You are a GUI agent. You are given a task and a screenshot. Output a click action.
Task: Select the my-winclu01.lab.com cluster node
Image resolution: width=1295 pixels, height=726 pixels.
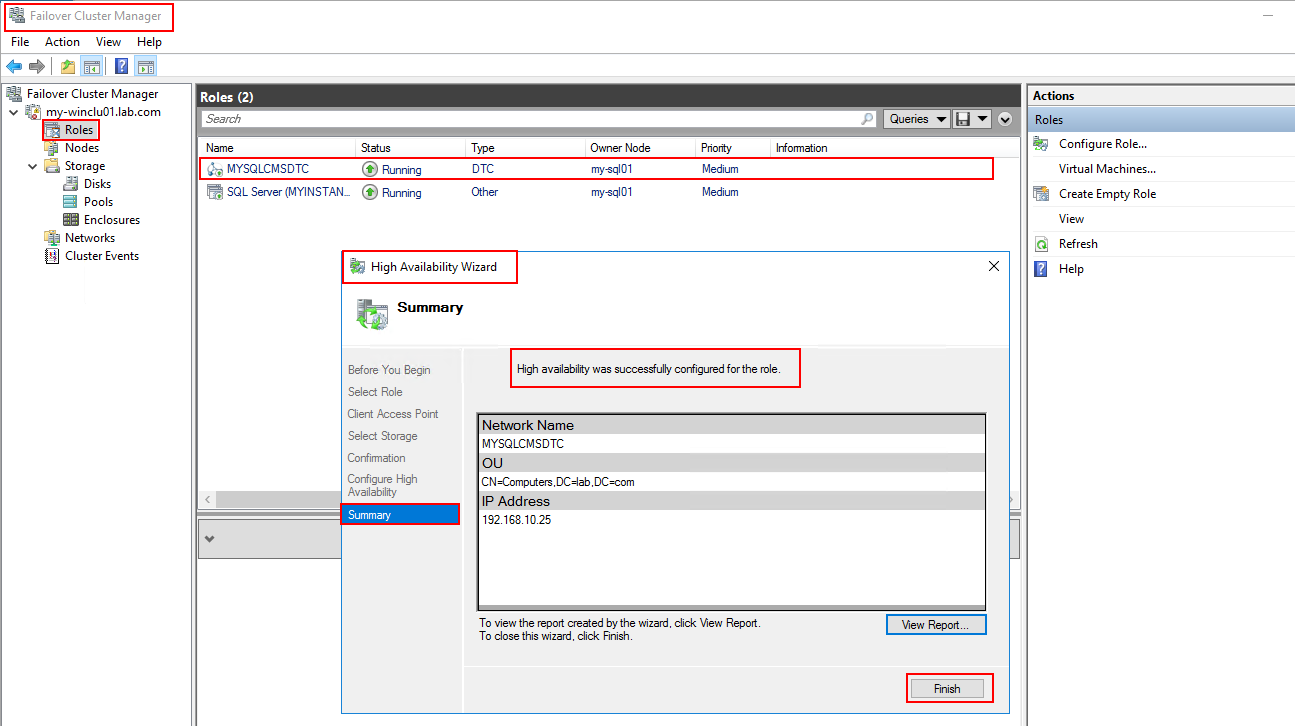[x=103, y=112]
